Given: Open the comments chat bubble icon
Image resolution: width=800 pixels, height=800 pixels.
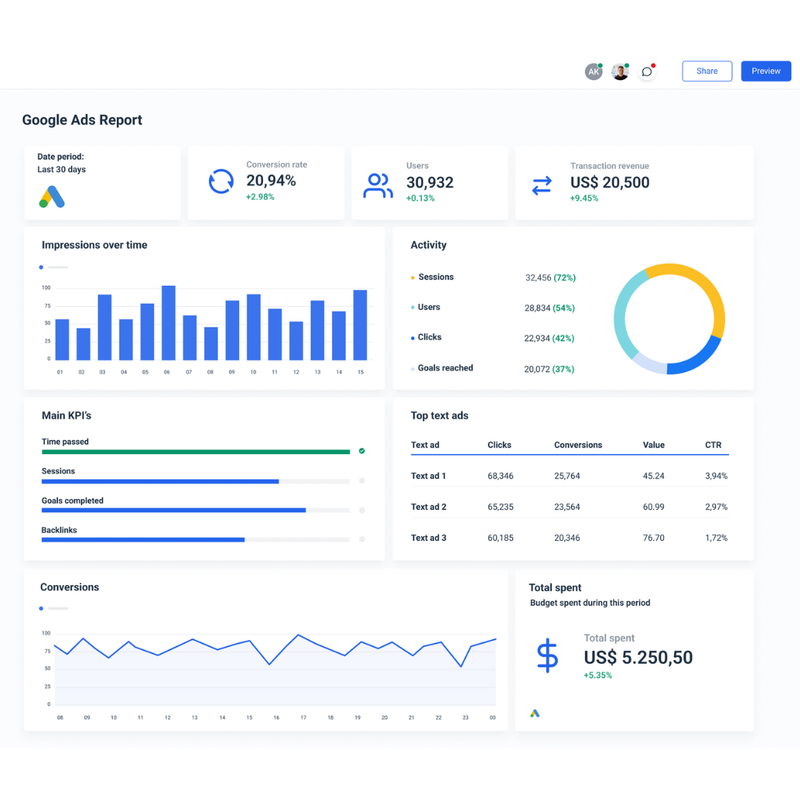Looking at the screenshot, I should (x=647, y=72).
